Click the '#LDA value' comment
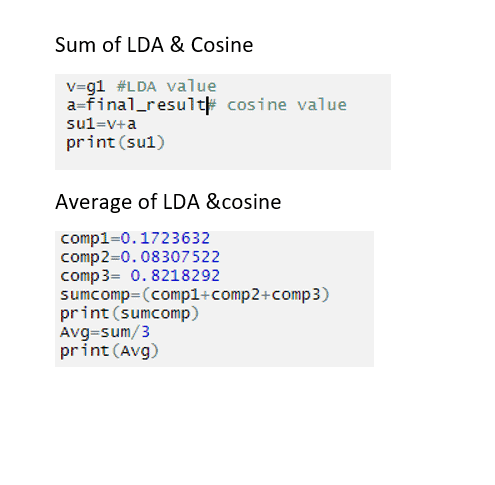This screenshot has width=495, height=485. tap(167, 87)
